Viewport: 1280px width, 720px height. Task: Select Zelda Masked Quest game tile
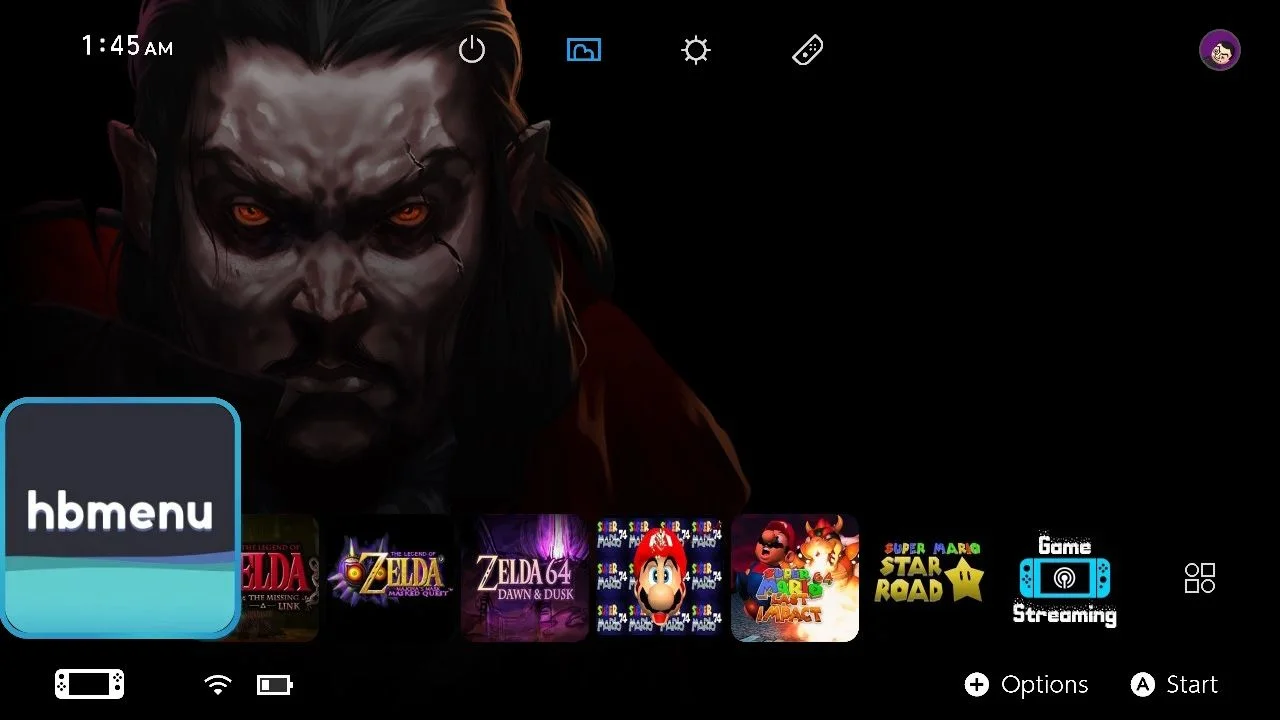[x=390, y=578]
